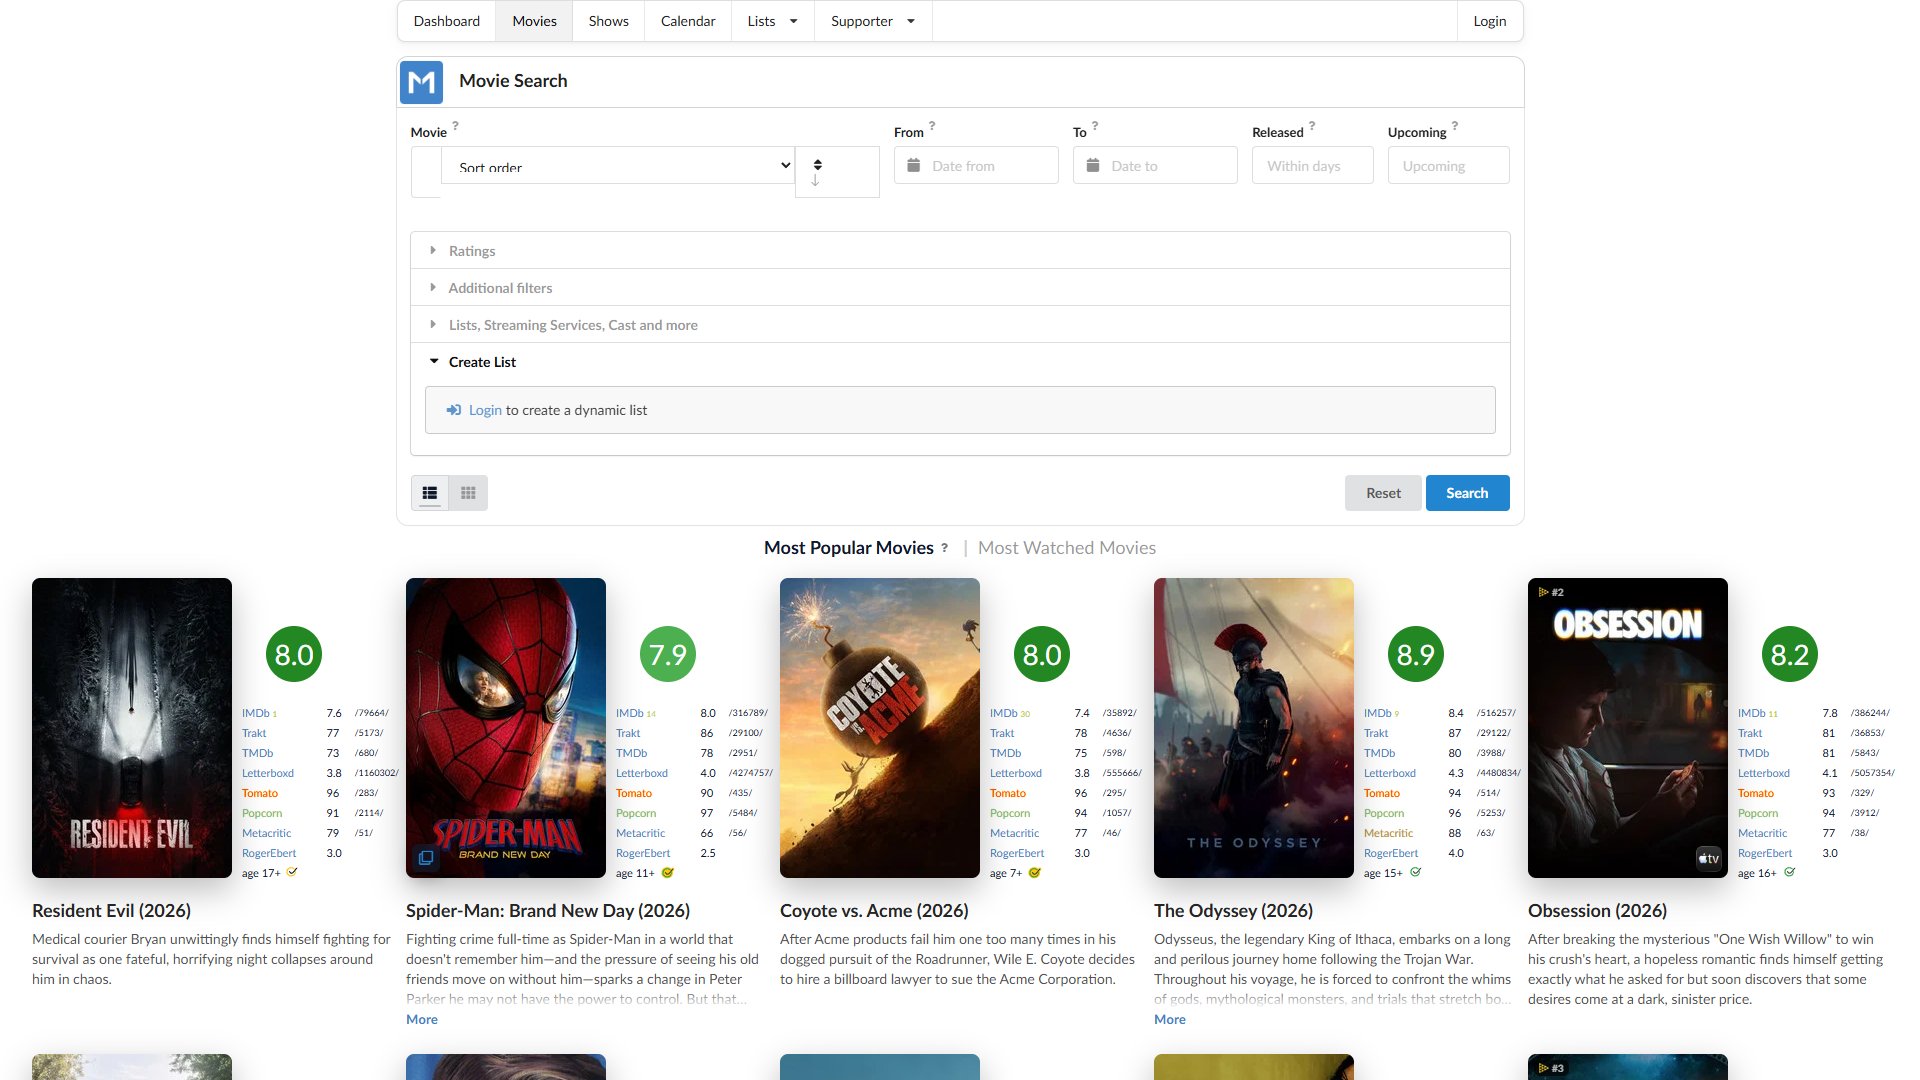Click the Within days input field
This screenshot has width=1920, height=1080.
click(x=1312, y=165)
